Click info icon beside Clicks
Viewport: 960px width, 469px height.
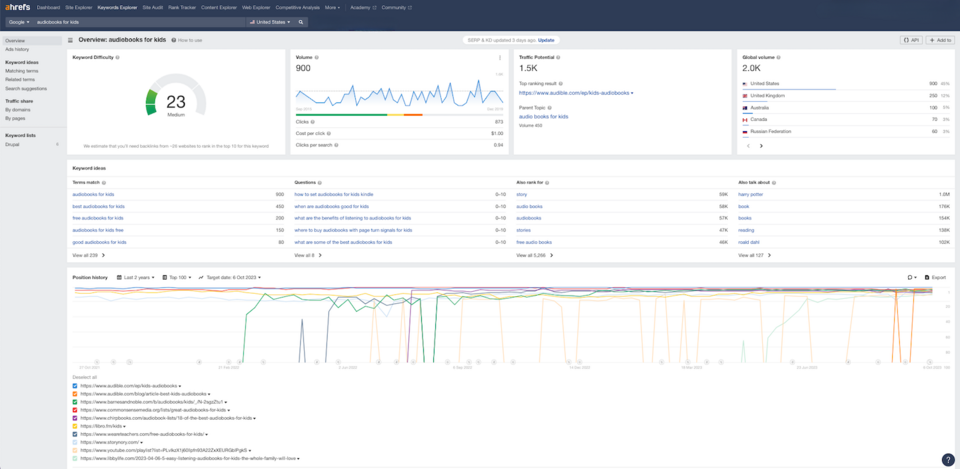pyautogui.click(x=313, y=122)
